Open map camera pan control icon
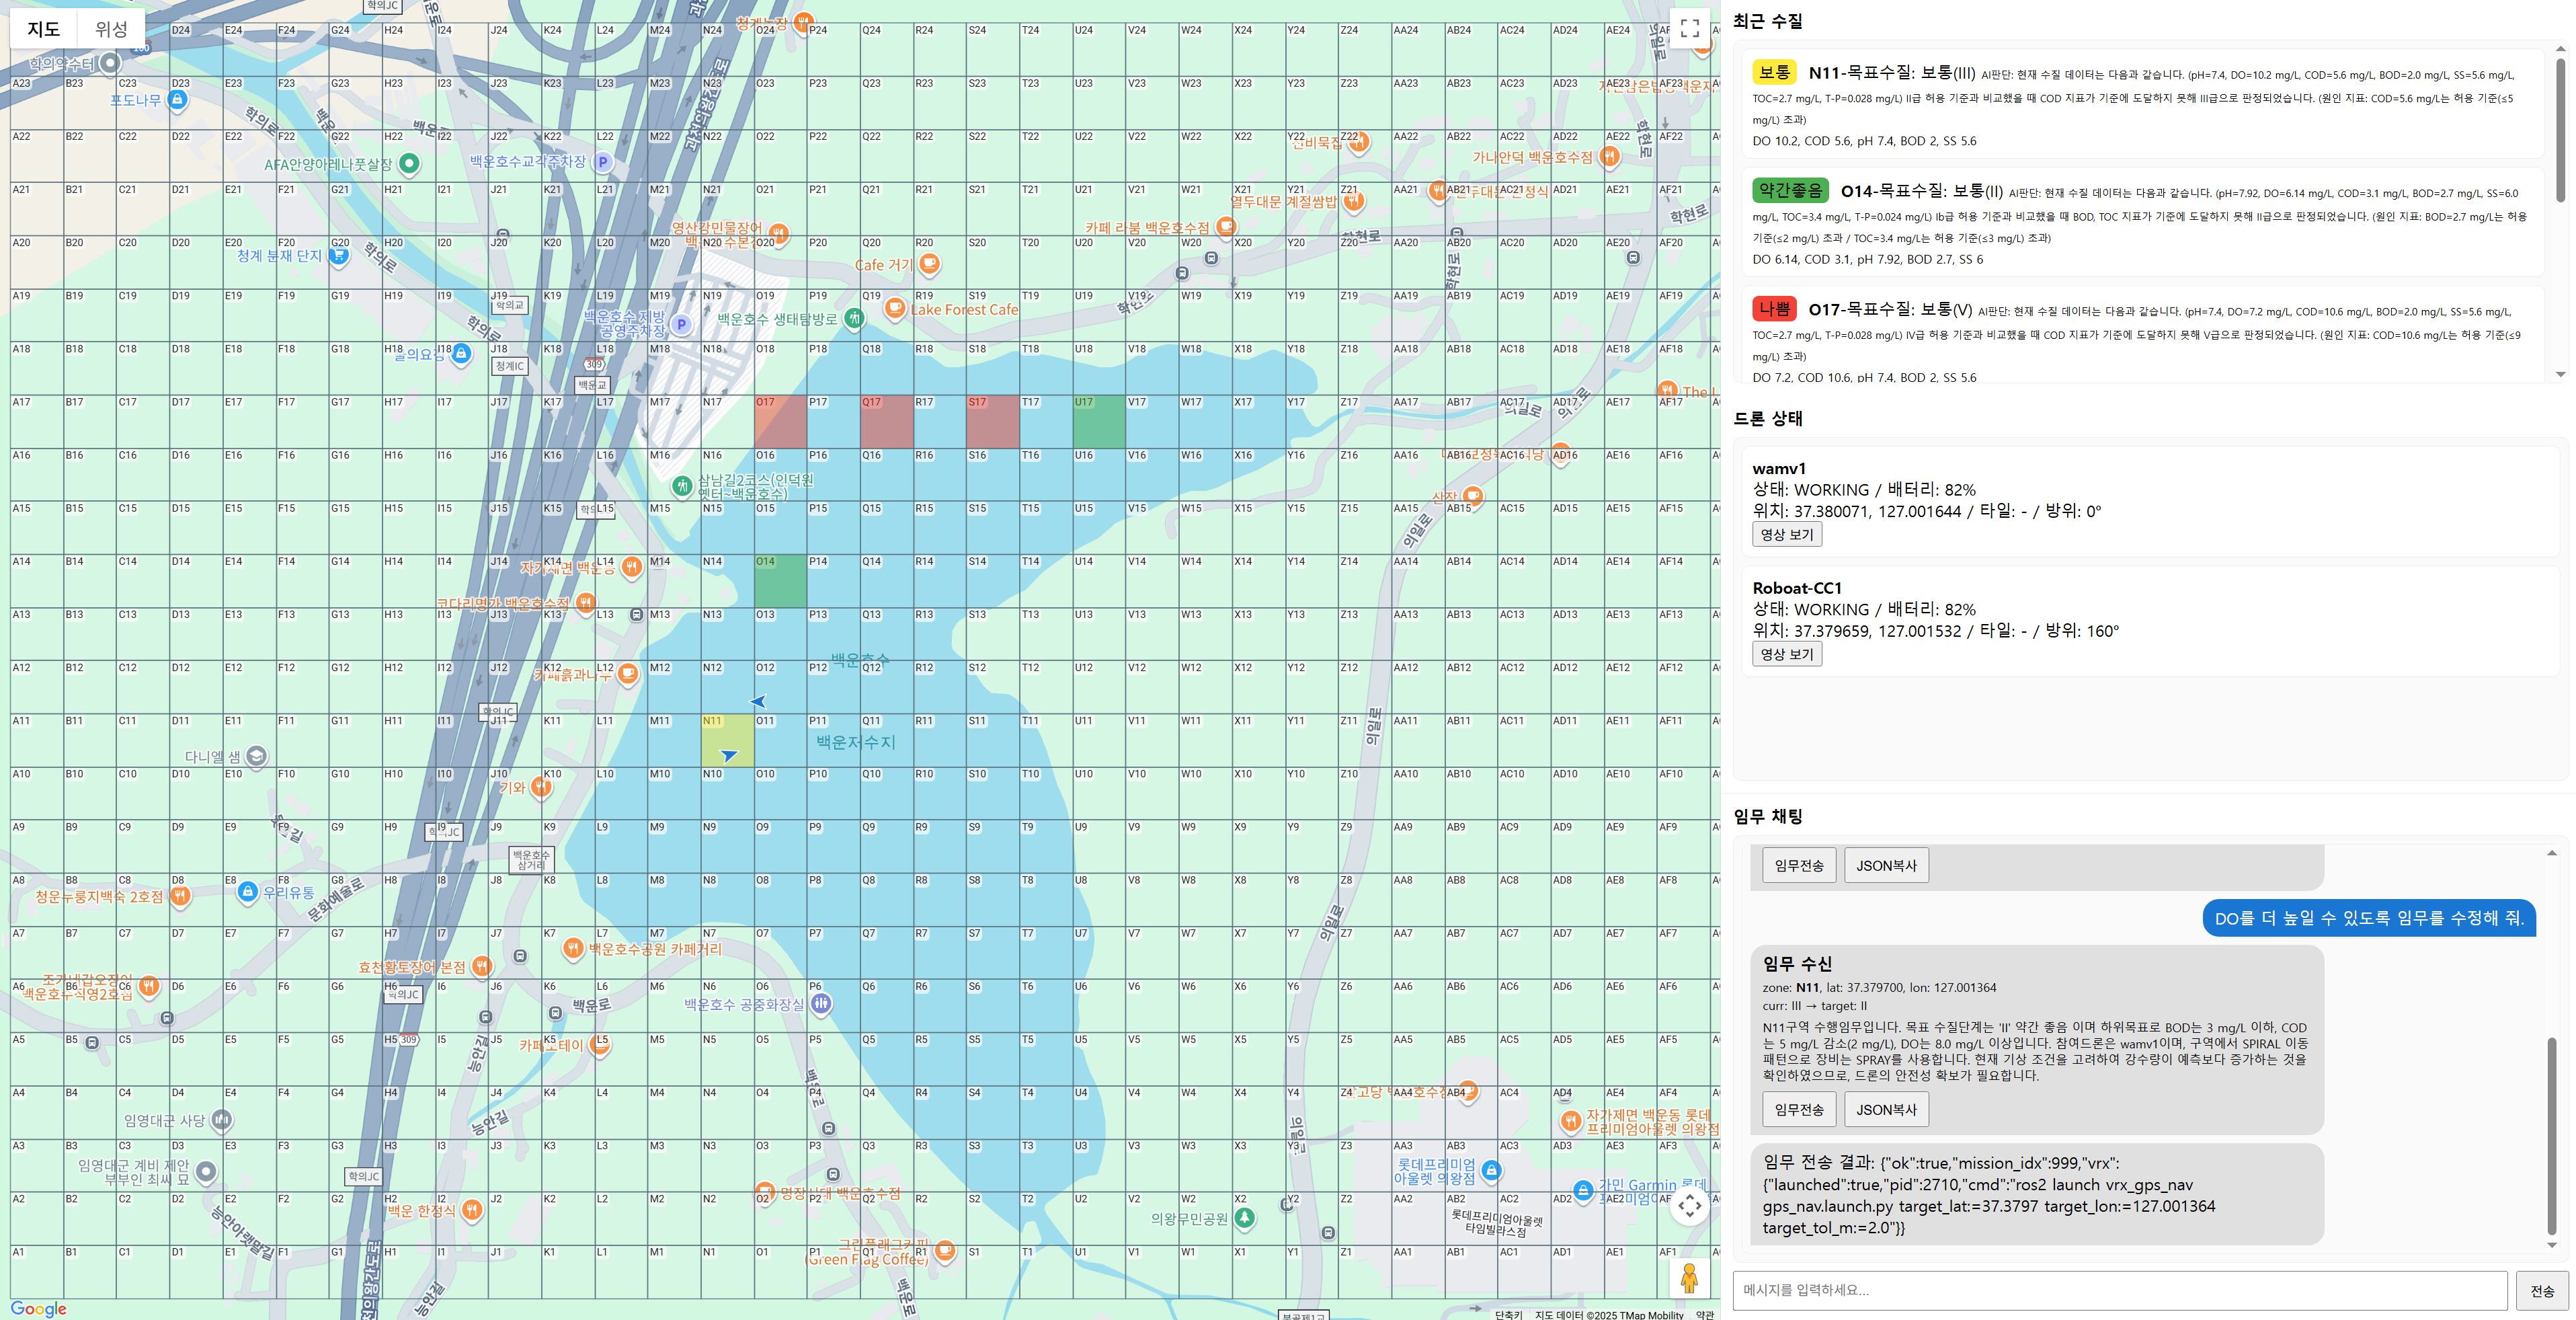This screenshot has height=1320, width=2576. click(x=1689, y=1205)
